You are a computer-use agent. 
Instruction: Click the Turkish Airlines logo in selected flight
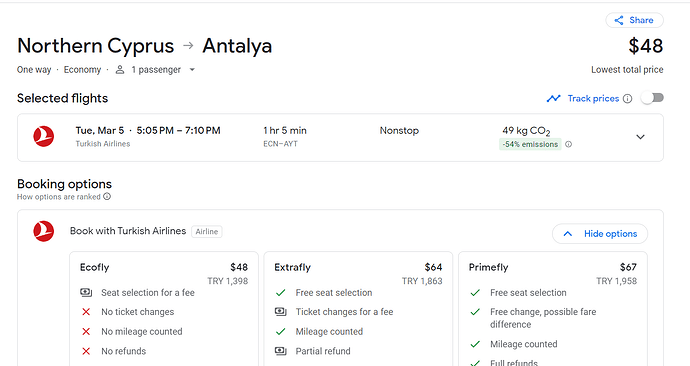point(44,136)
